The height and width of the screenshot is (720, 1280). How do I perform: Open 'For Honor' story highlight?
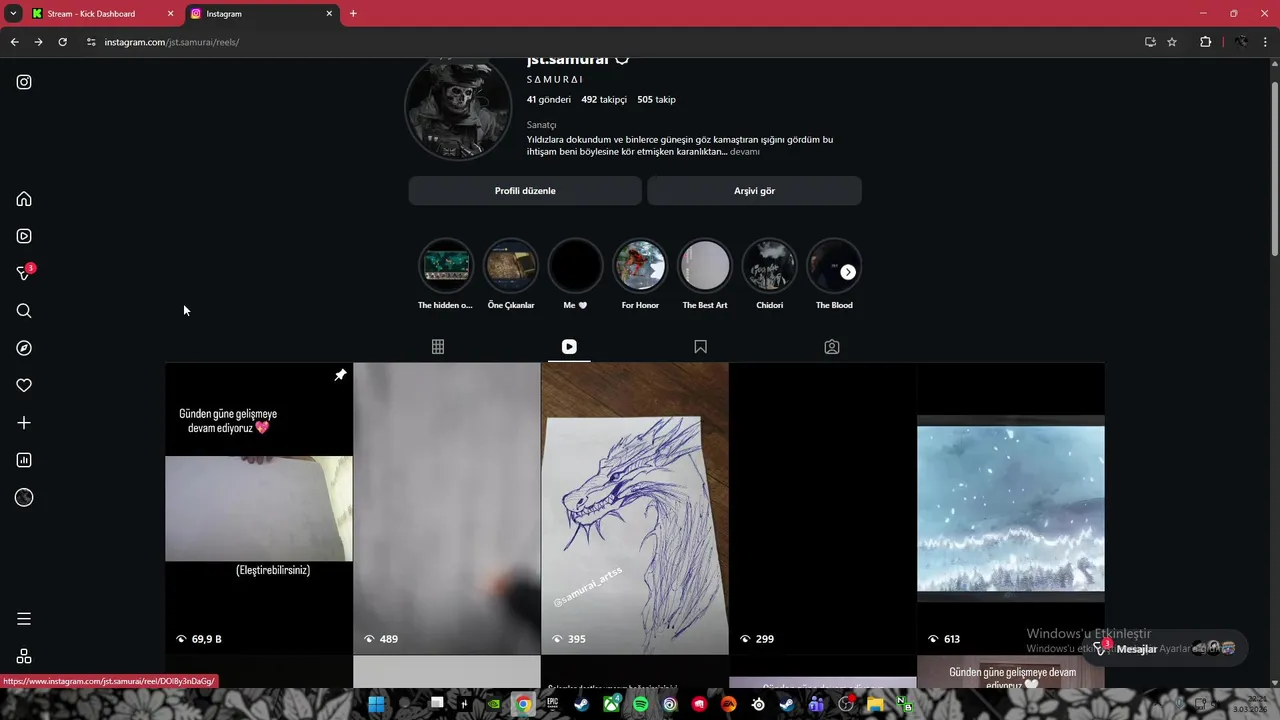pyautogui.click(x=640, y=266)
